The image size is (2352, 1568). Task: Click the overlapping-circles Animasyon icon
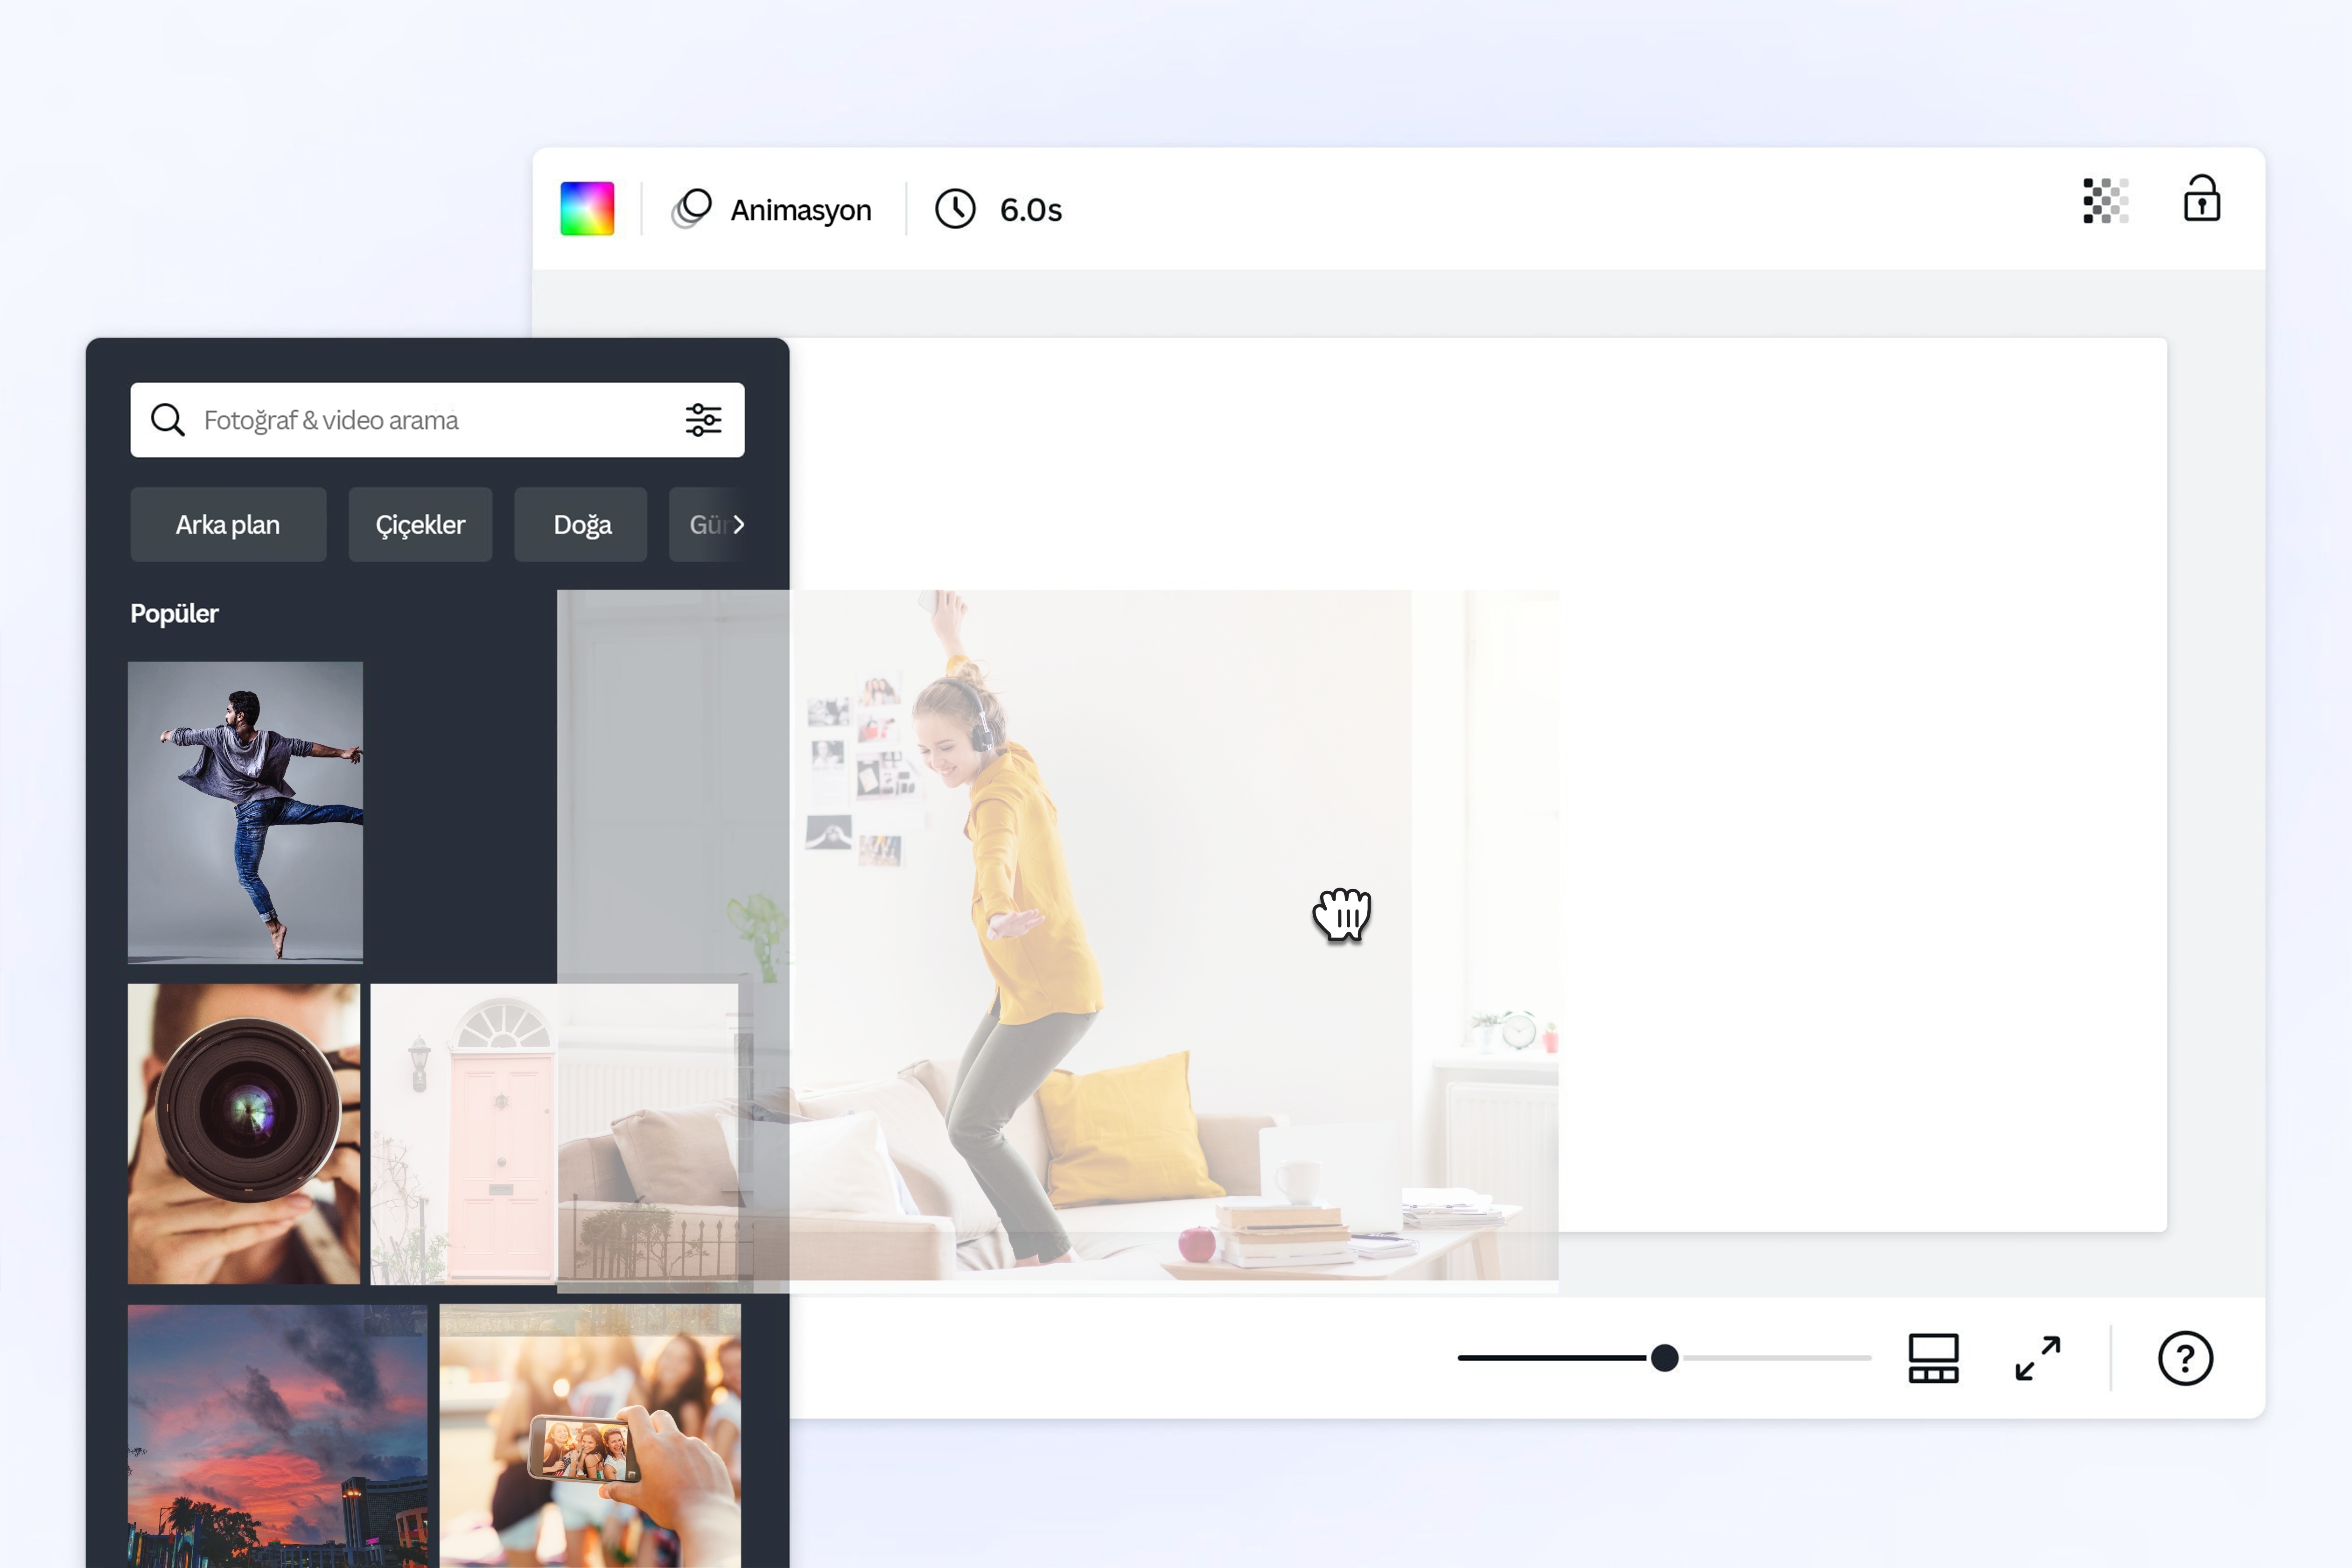click(x=691, y=209)
